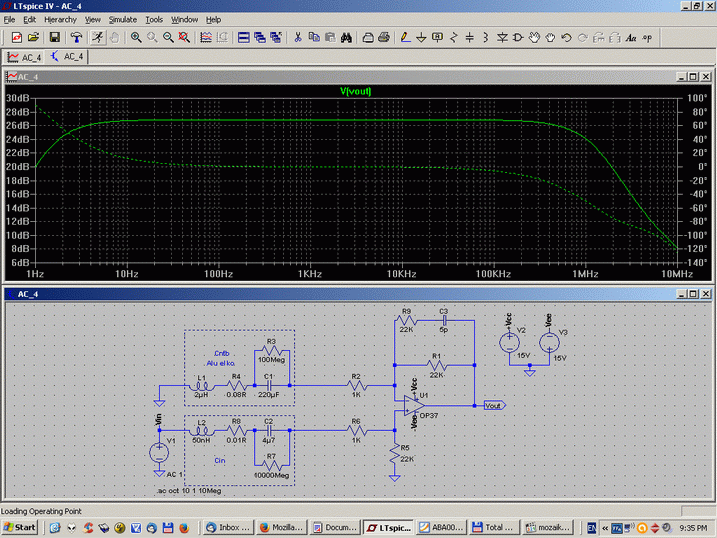Switch to the AC_4 waveform plot tab
Screen dimensions: 717x538
pyautogui.click(x=24, y=57)
